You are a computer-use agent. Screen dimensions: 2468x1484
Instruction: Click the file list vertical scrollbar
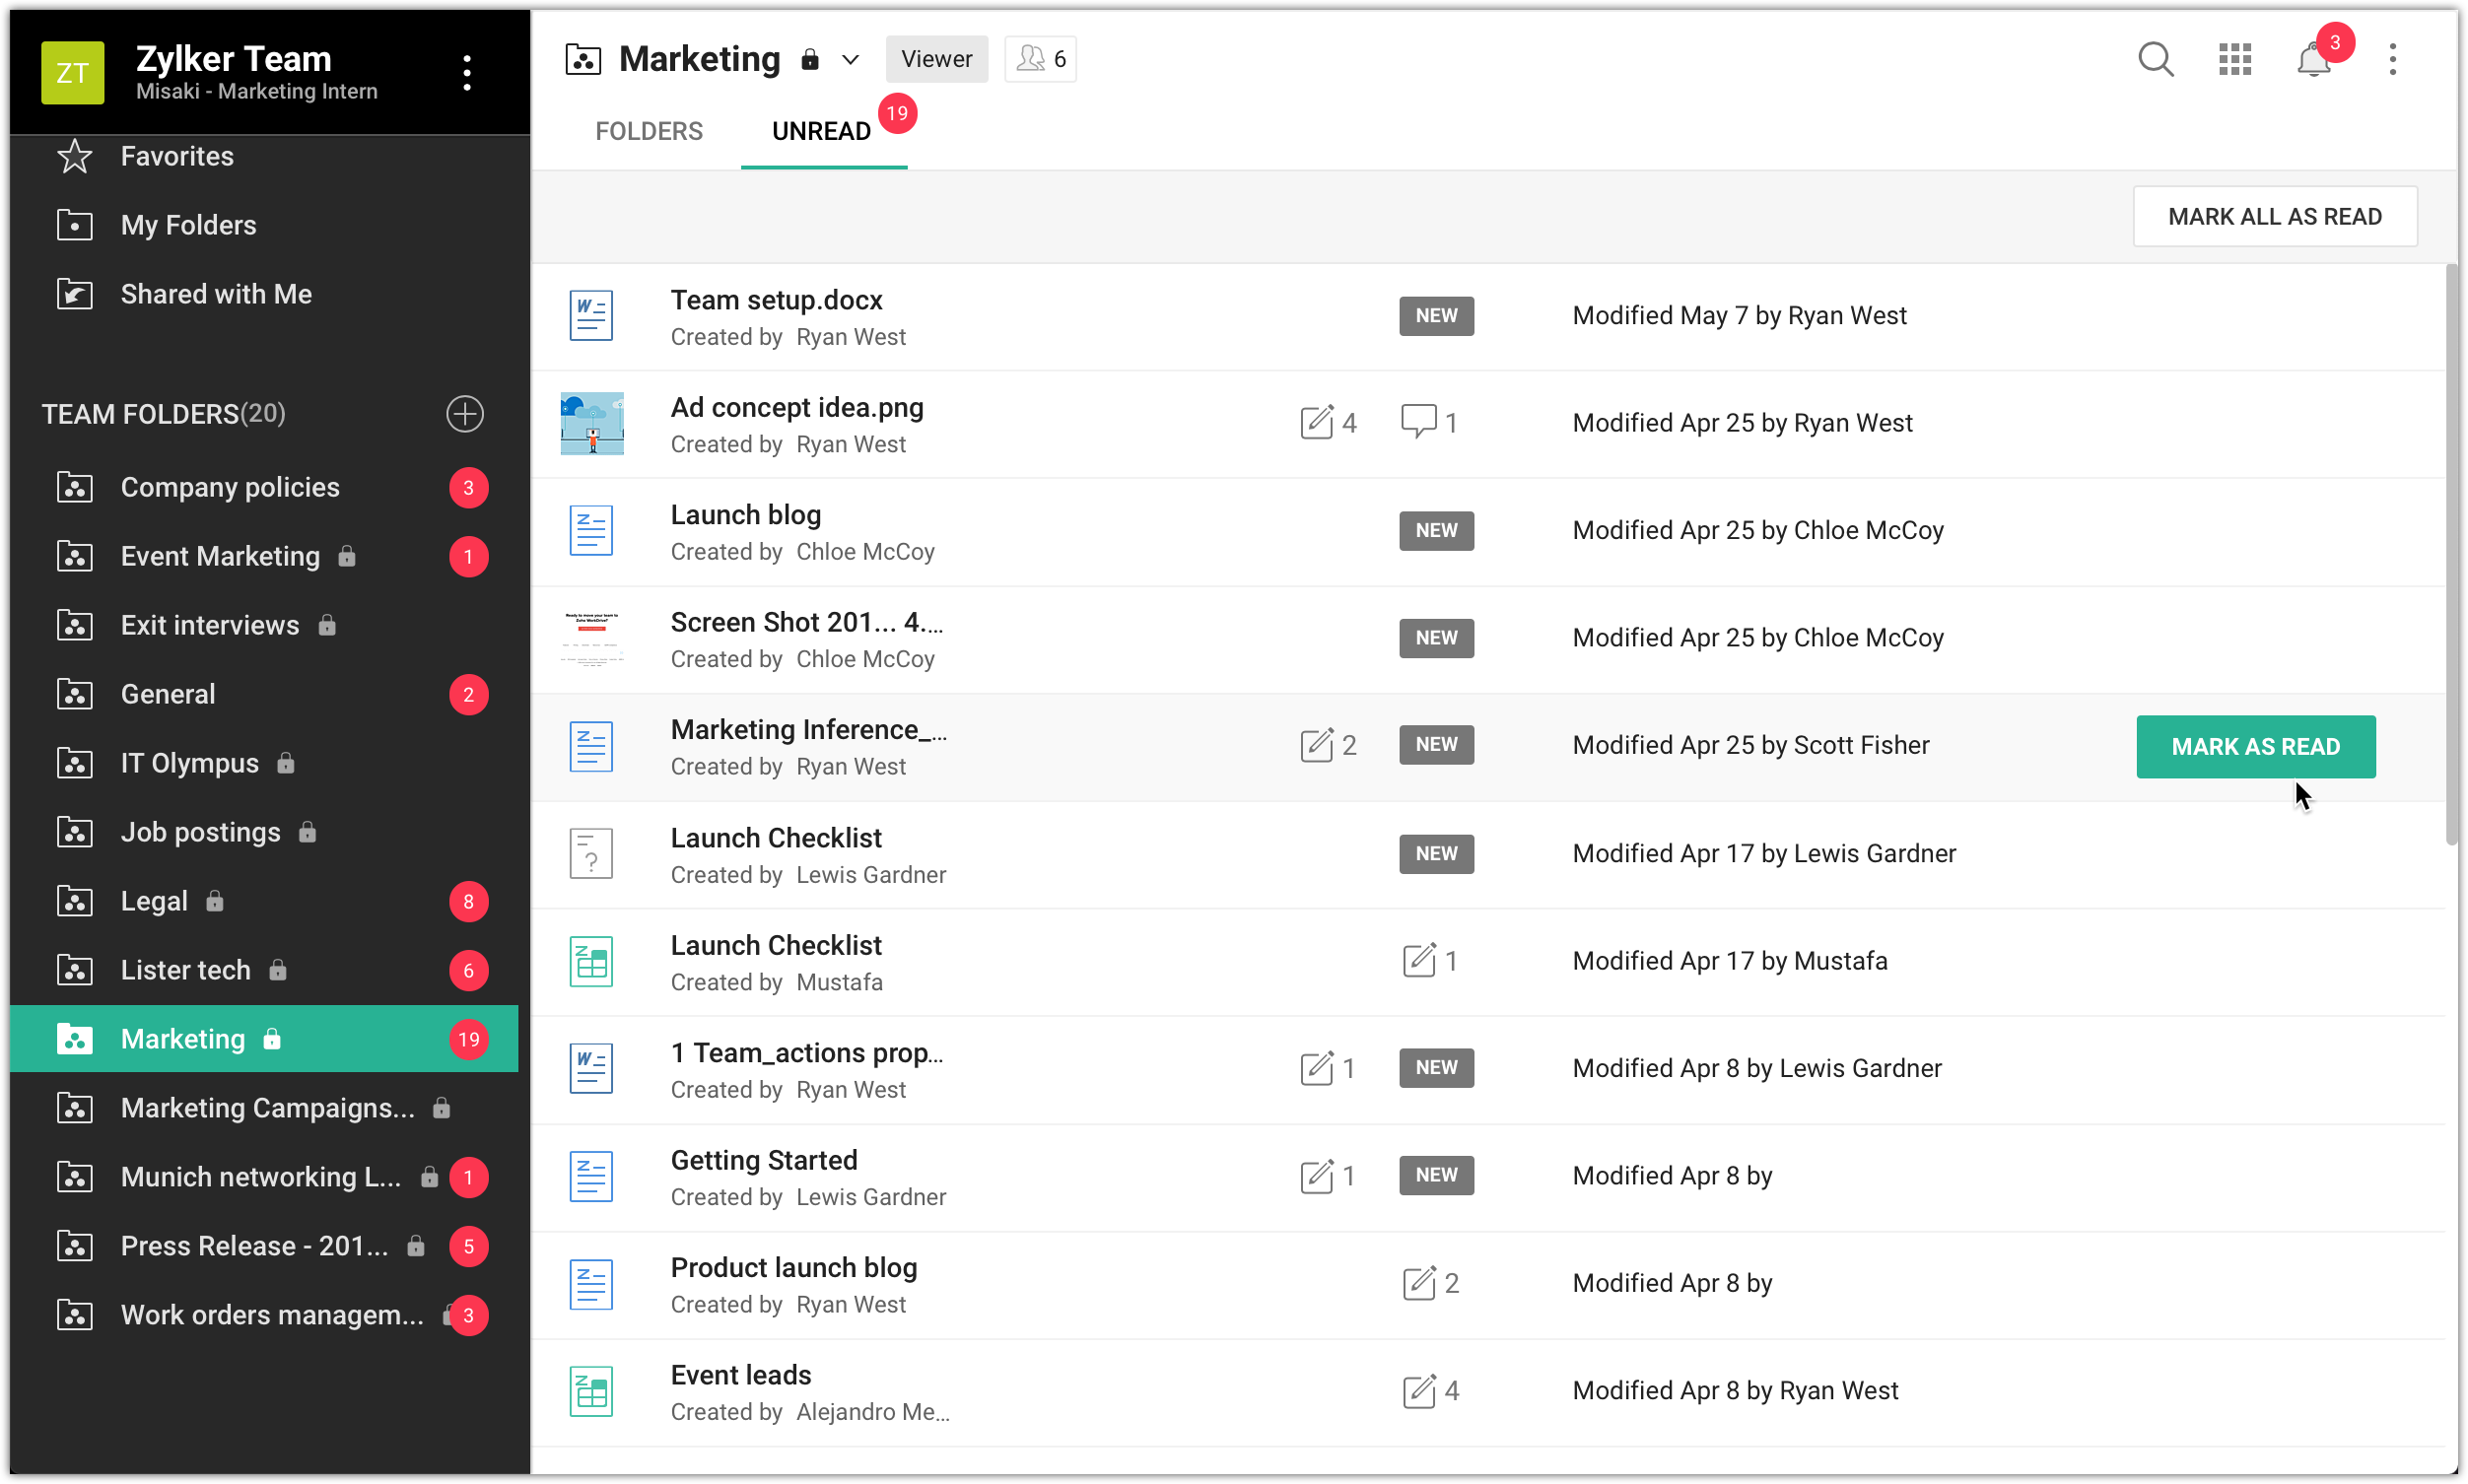click(2450, 555)
